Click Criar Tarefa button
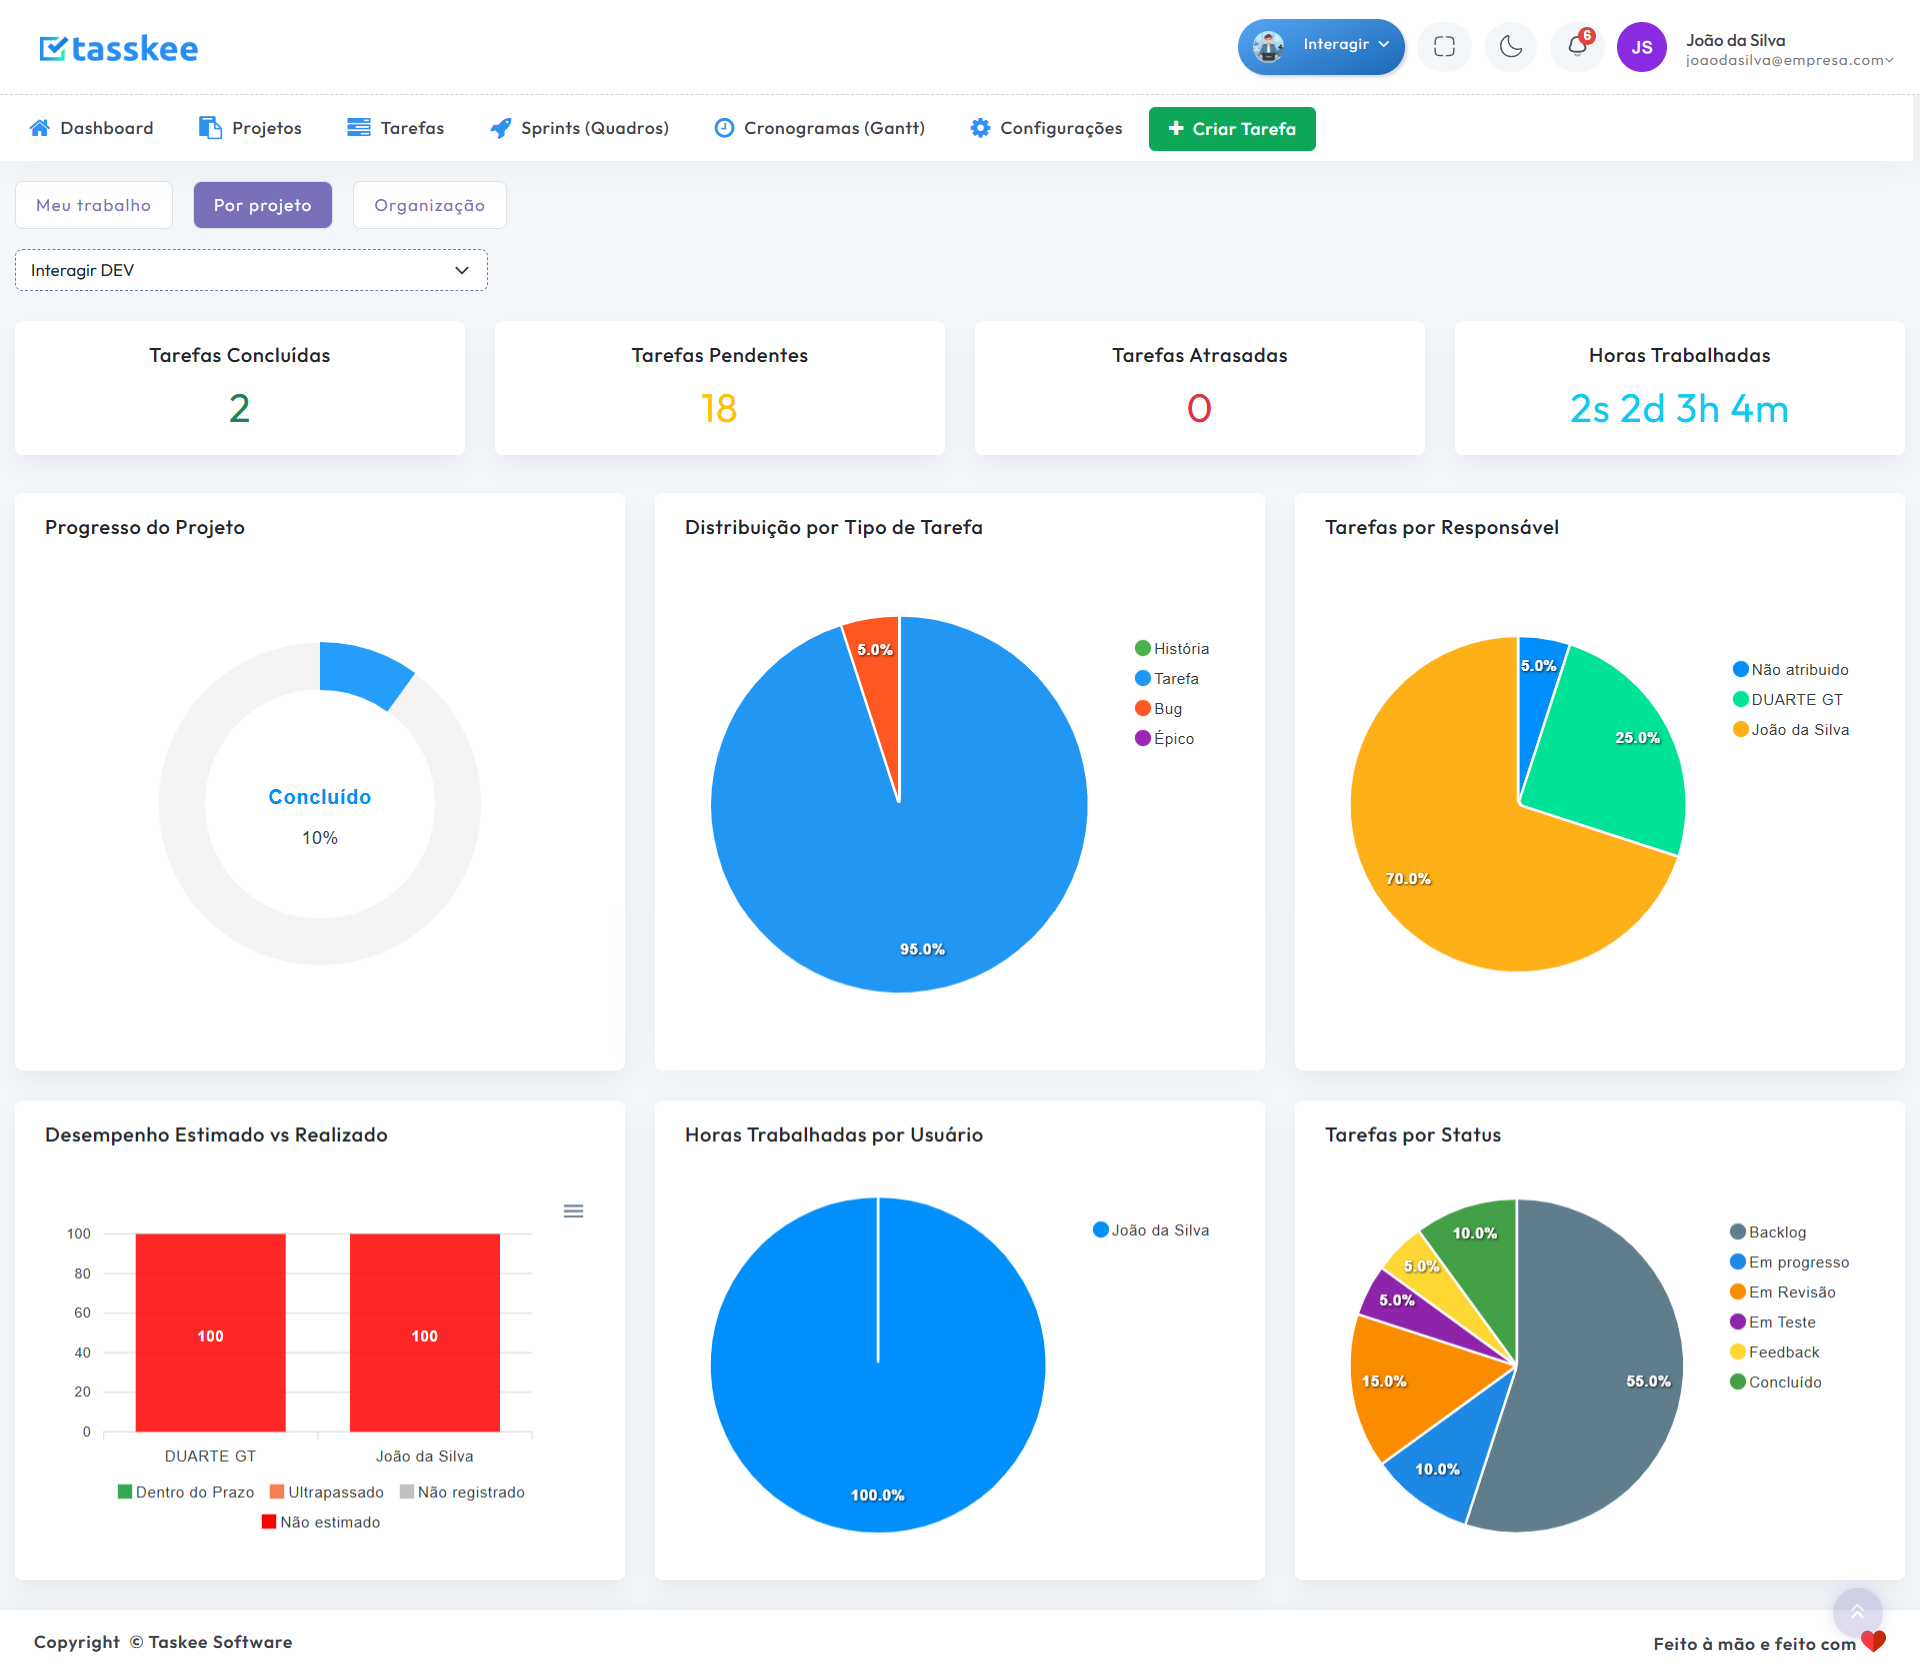Screen dimensions: 1920x1677 pos(1232,129)
